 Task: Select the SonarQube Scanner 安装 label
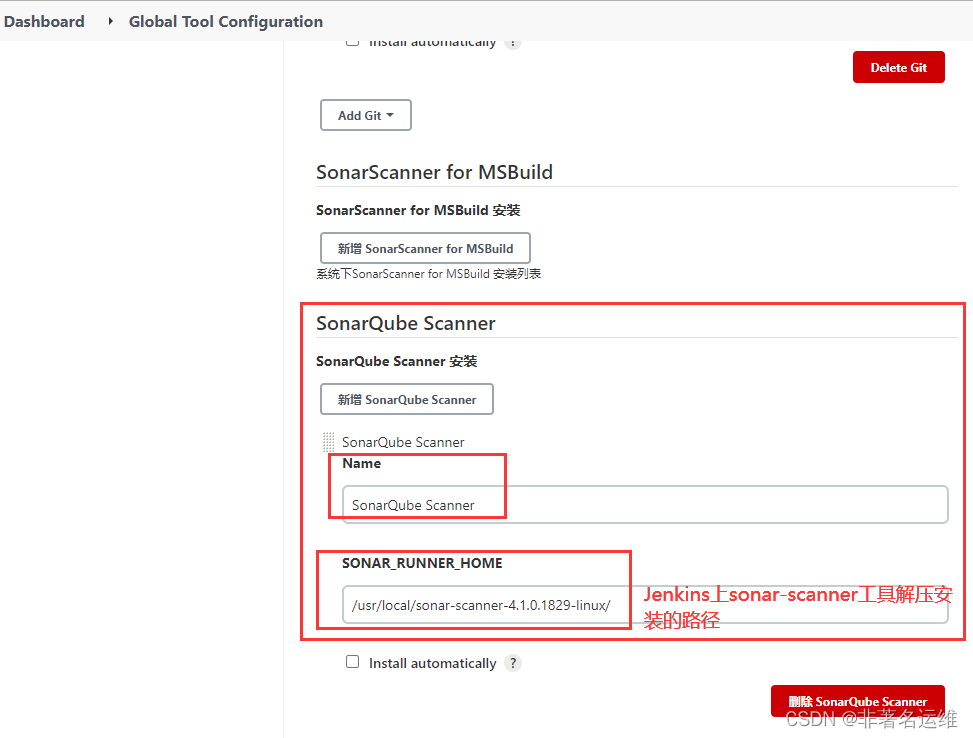point(397,361)
